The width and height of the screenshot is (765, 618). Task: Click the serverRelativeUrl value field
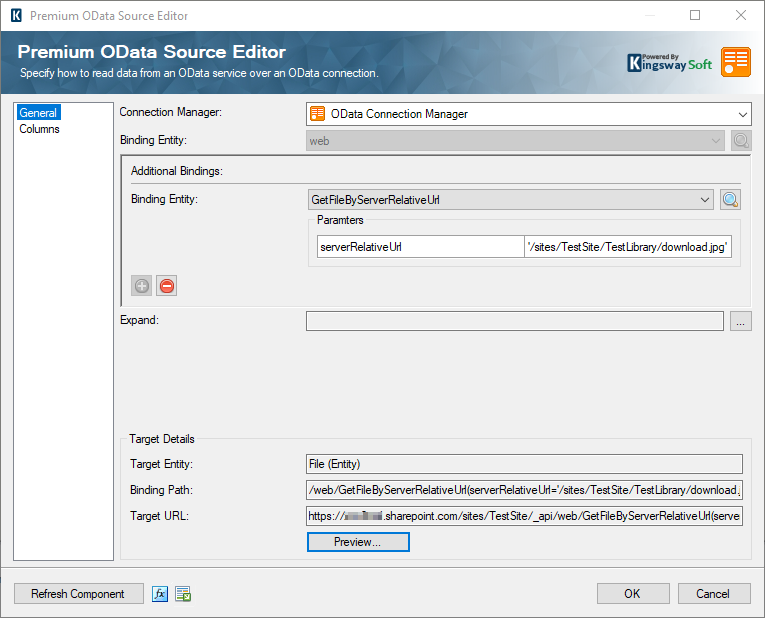tap(627, 247)
